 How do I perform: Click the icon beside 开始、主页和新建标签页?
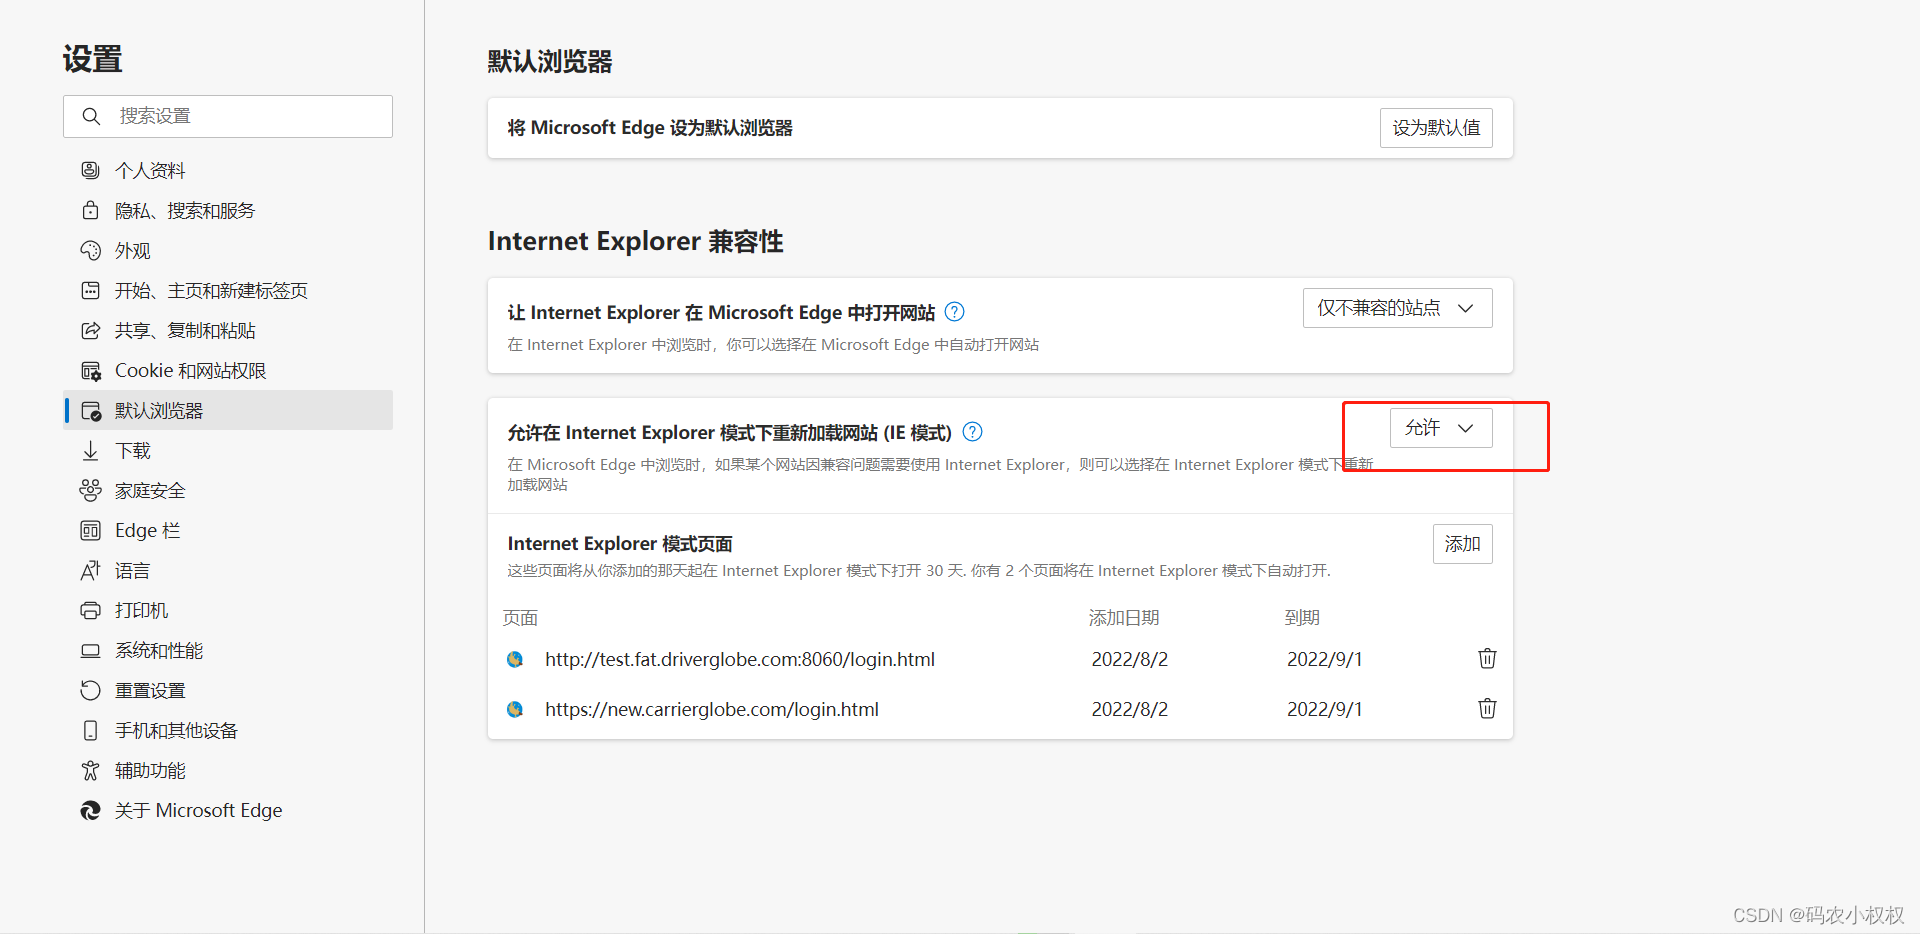[x=90, y=290]
